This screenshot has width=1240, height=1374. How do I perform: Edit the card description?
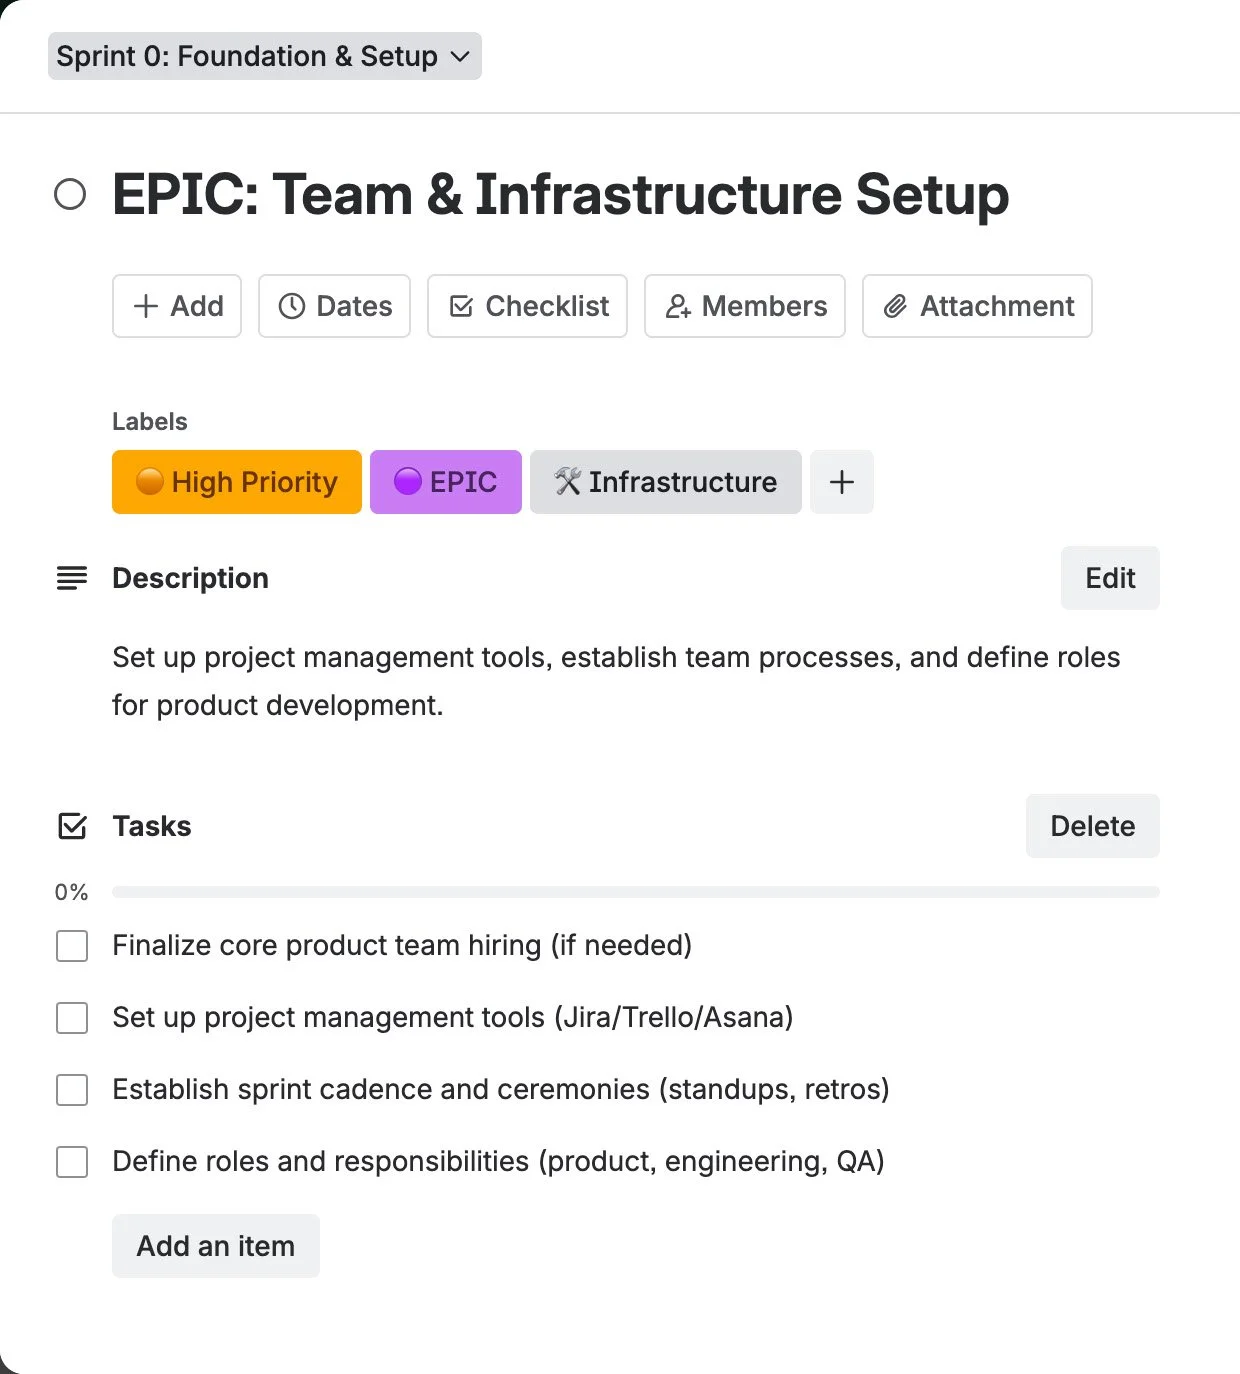pos(1110,578)
